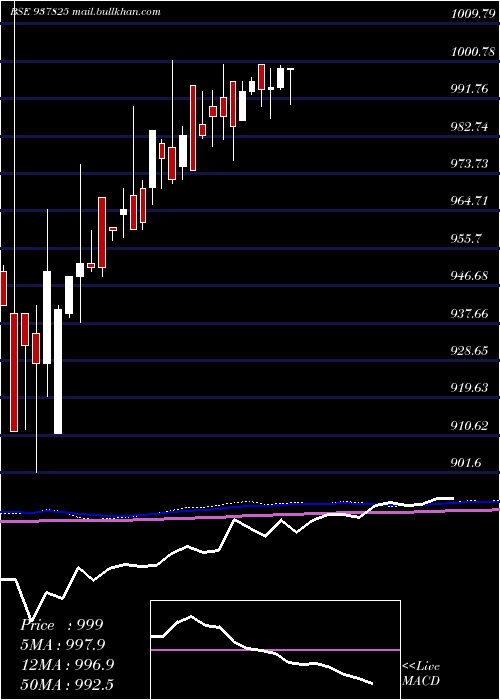Click the 919.63 price axis label
The width and height of the screenshot is (500, 700).
(x=469, y=388)
